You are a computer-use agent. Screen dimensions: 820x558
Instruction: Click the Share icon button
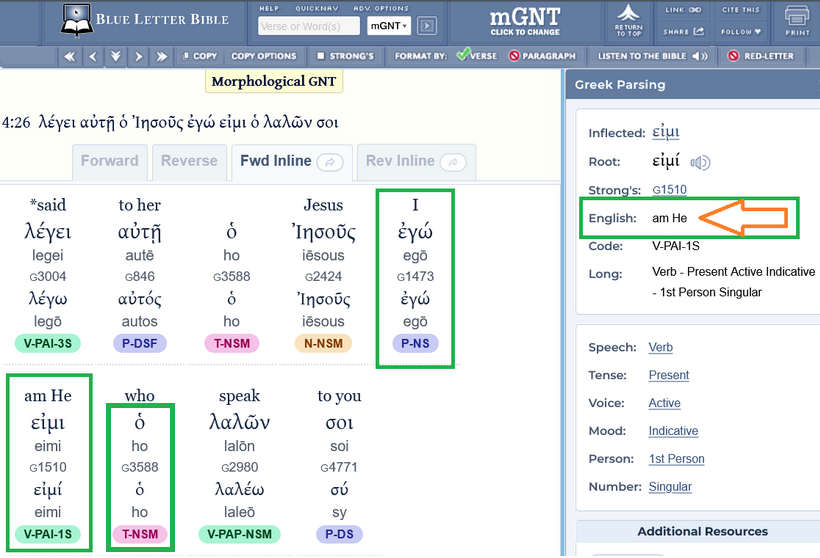coord(683,32)
